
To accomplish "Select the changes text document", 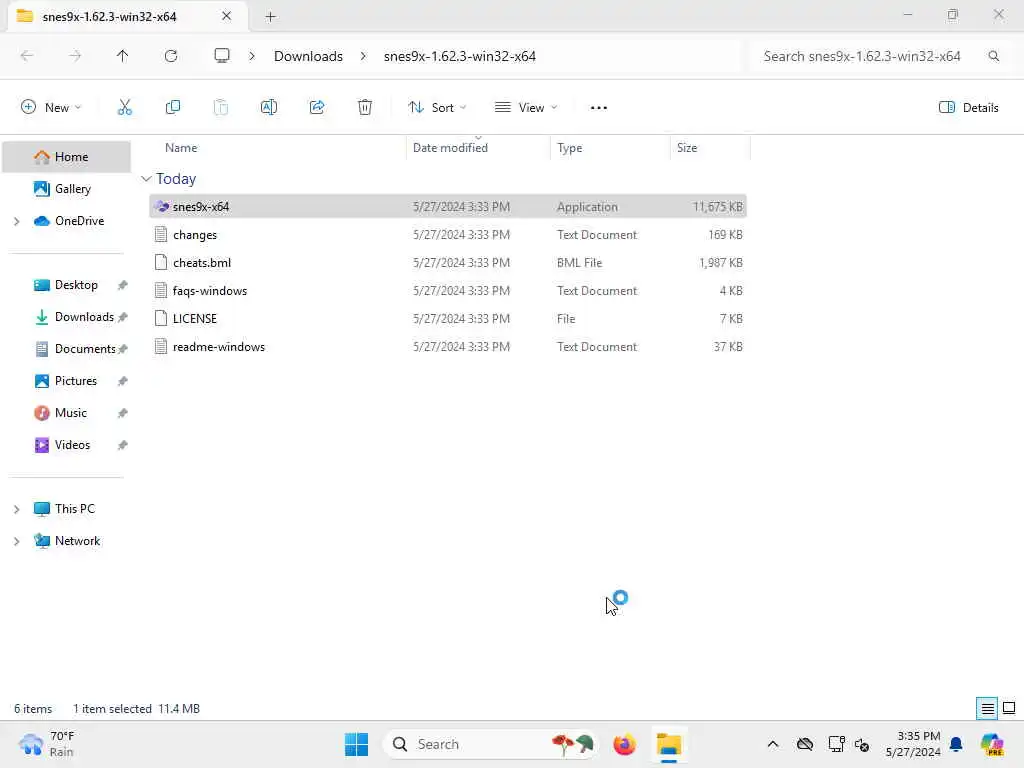I will click(447, 234).
